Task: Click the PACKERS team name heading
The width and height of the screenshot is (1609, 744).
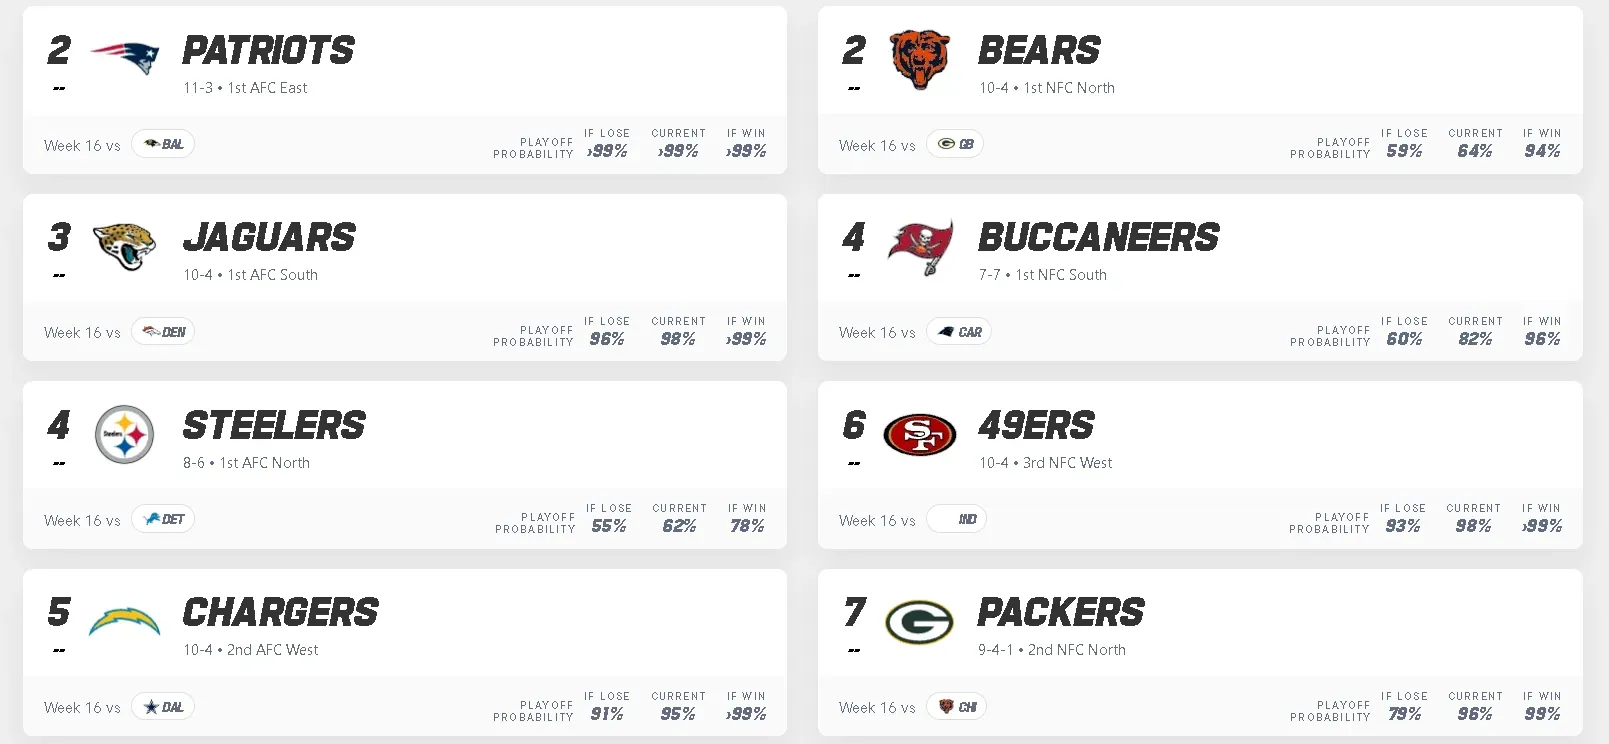Action: 1061,613
